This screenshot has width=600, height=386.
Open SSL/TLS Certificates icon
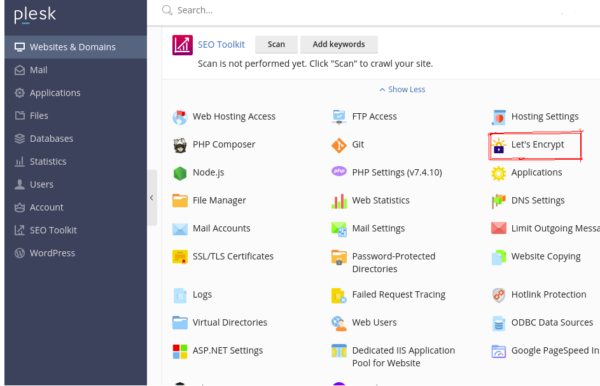point(179,257)
